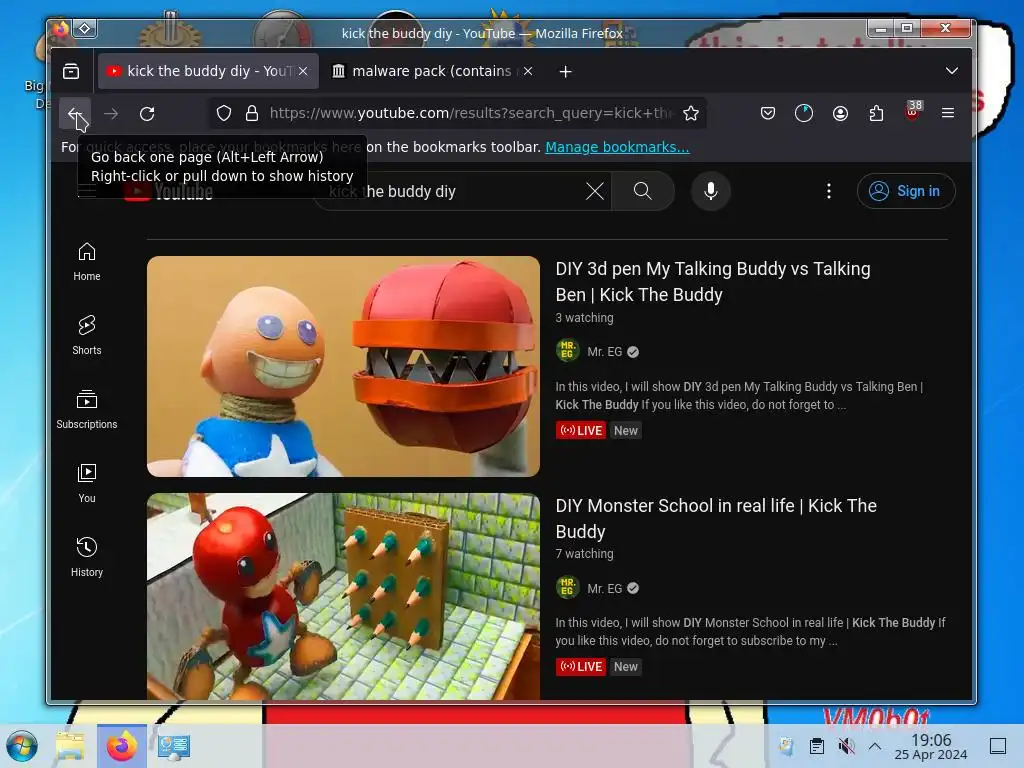Click the '3 watching' text

click(584, 318)
